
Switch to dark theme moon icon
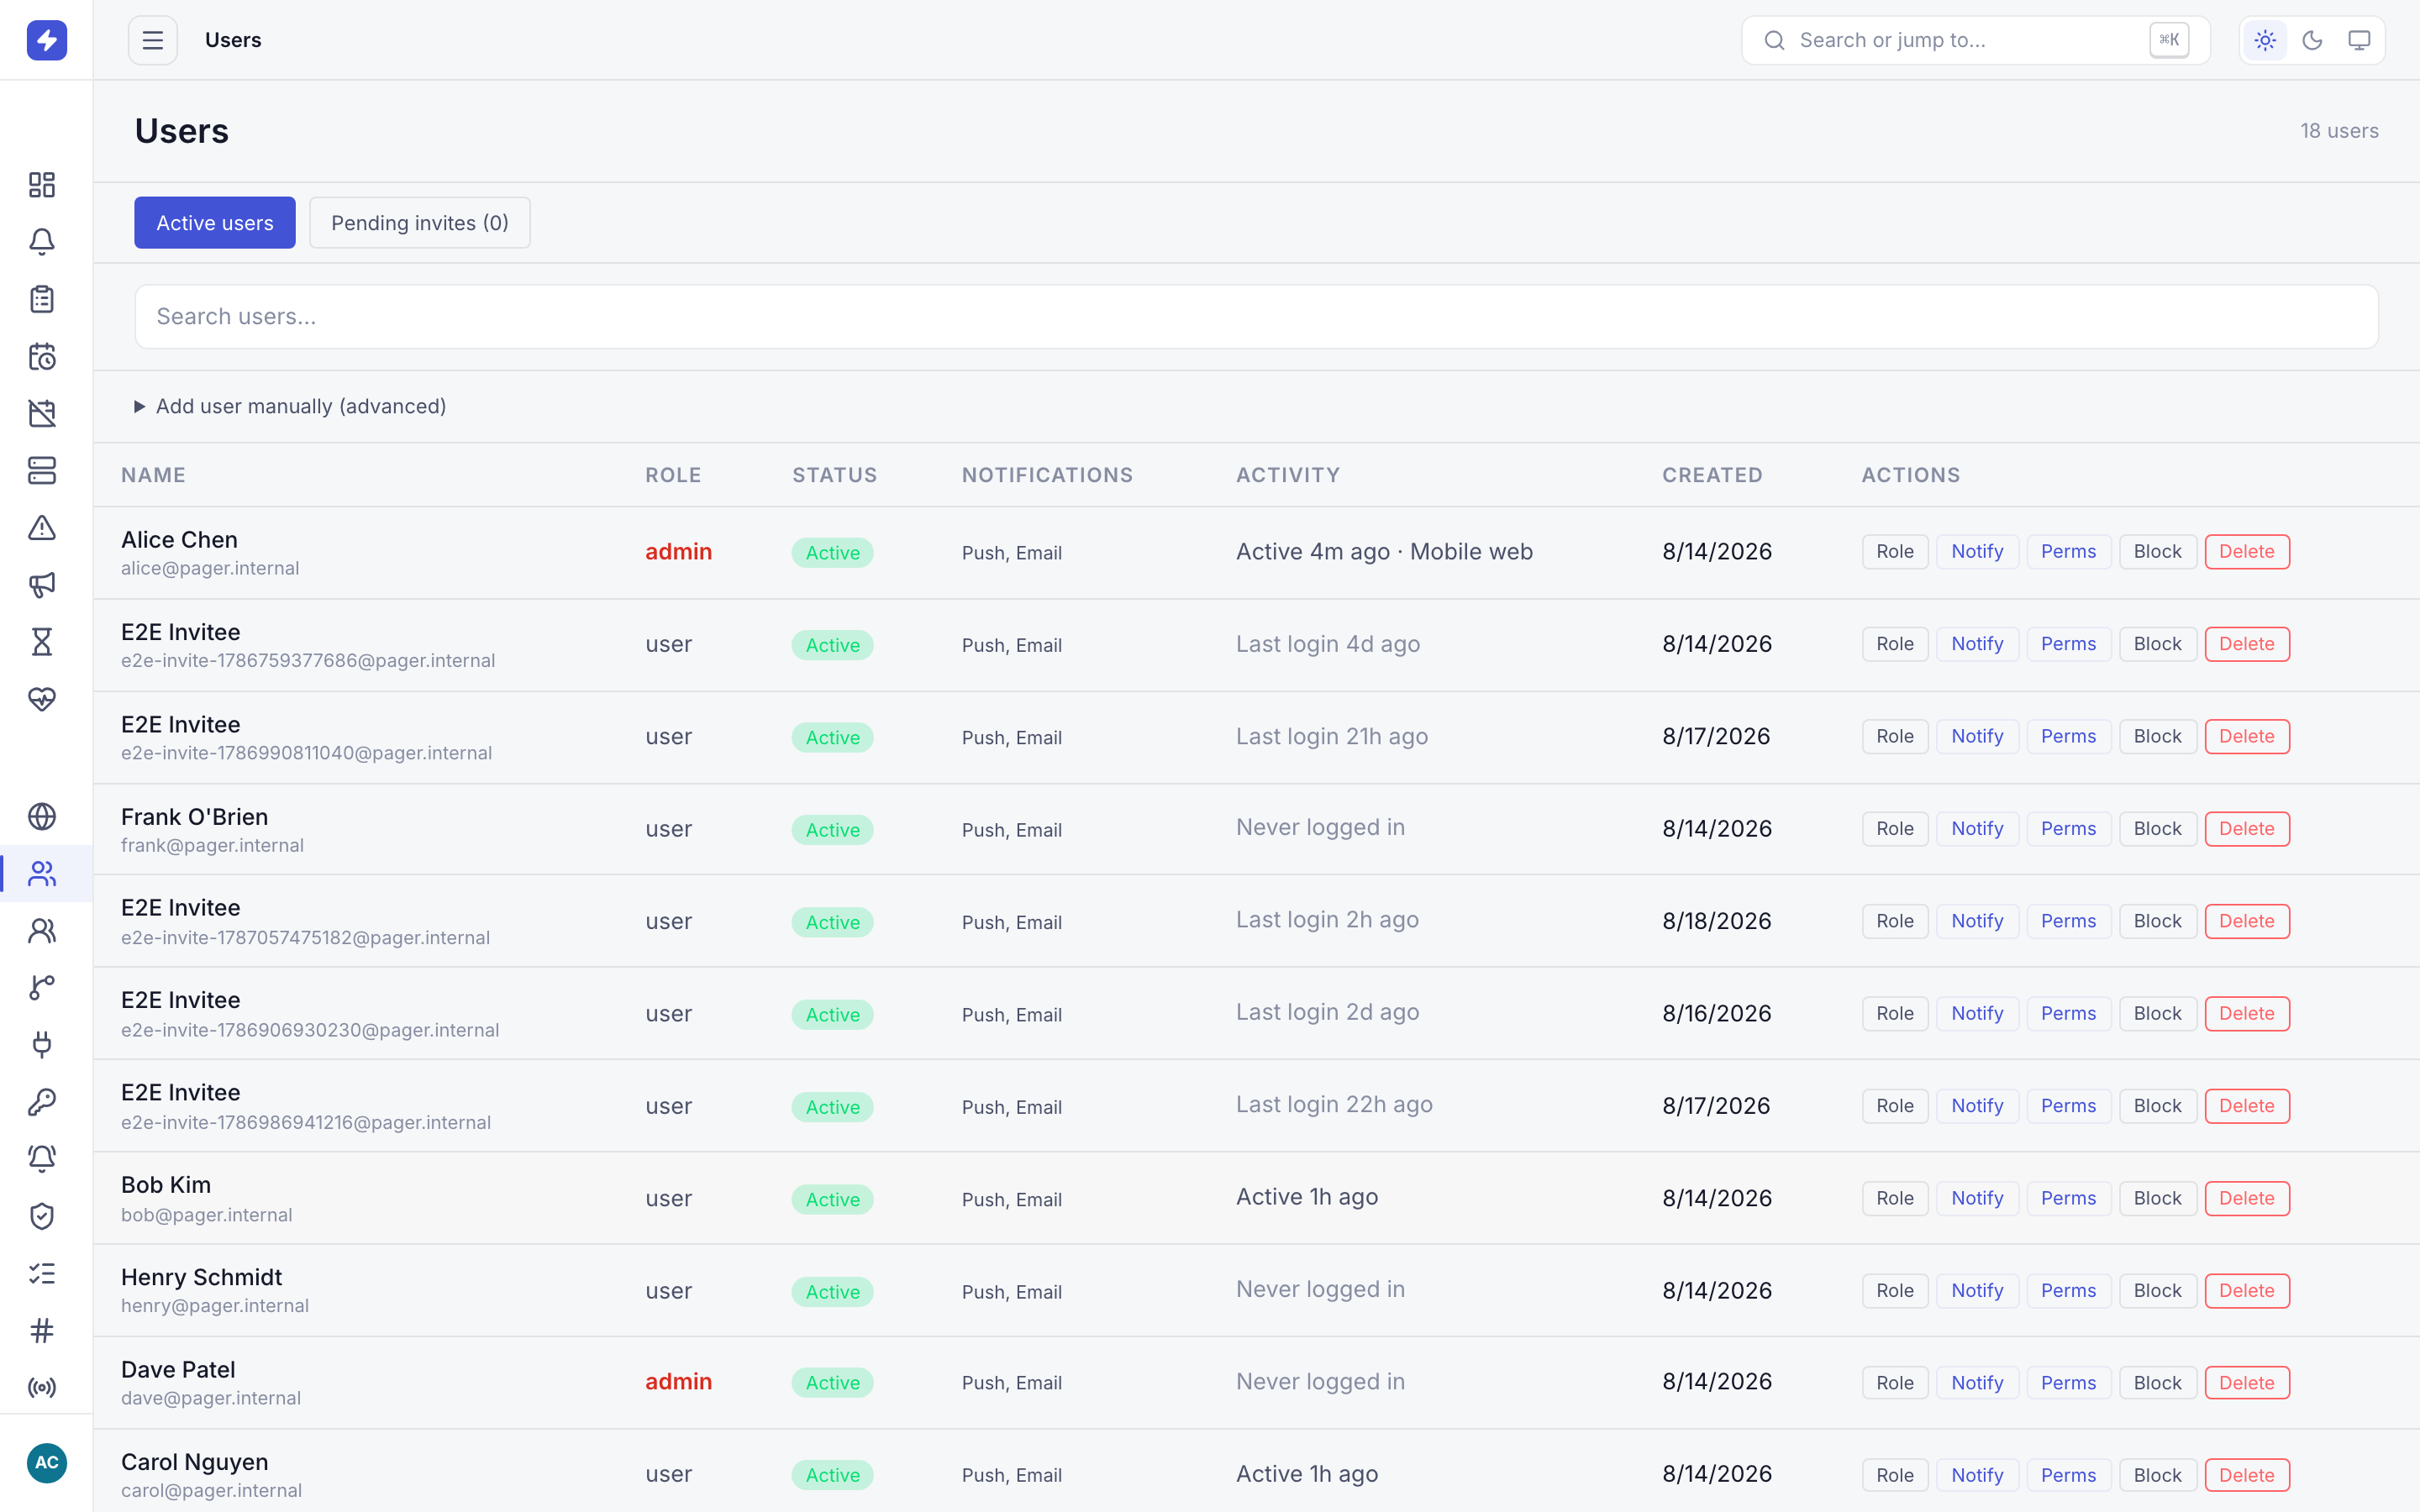pos(2312,40)
